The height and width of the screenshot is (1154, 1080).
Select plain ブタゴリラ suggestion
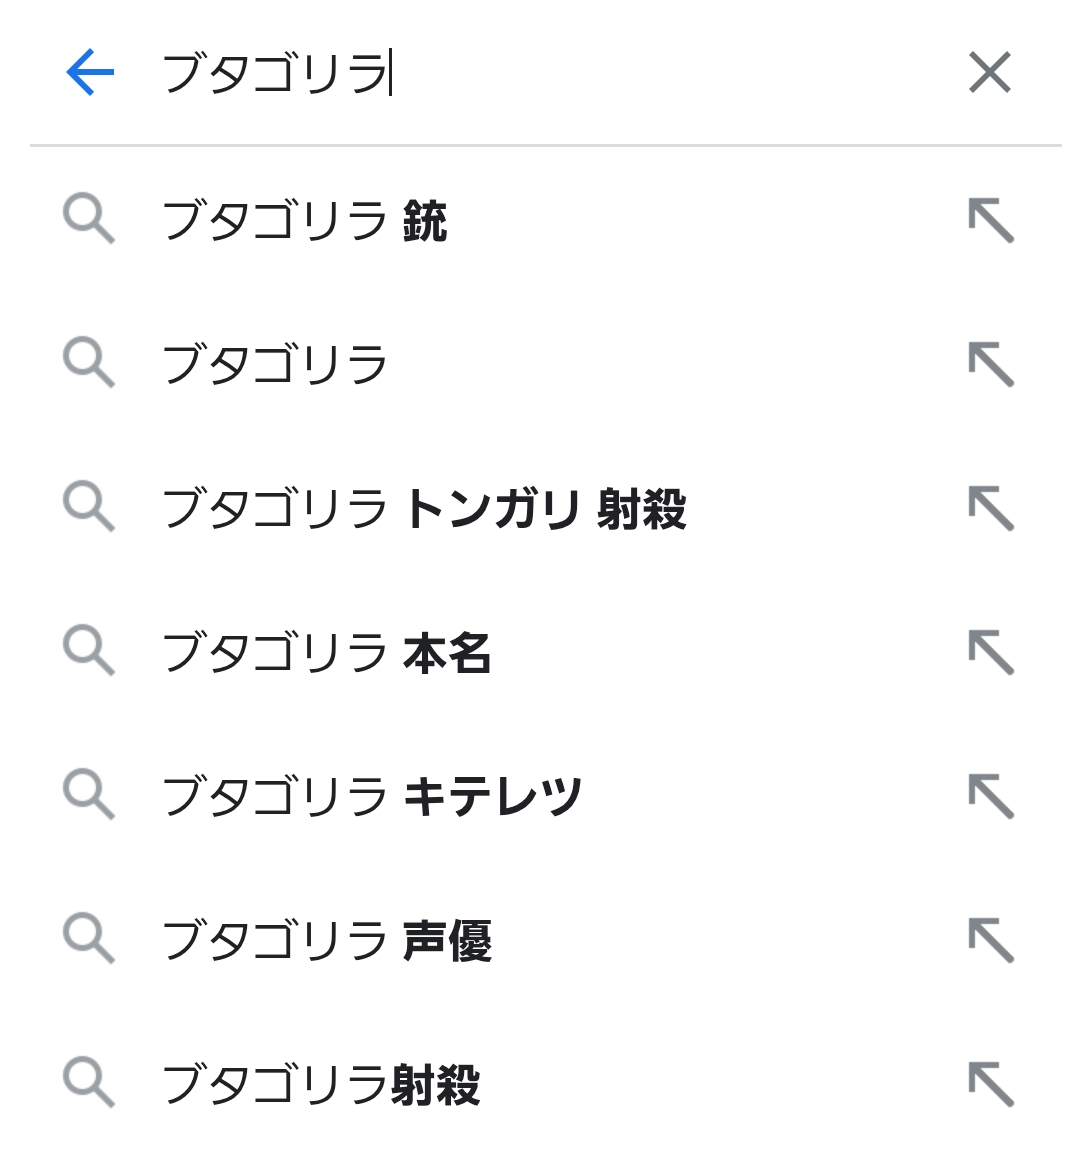pyautogui.click(x=274, y=364)
